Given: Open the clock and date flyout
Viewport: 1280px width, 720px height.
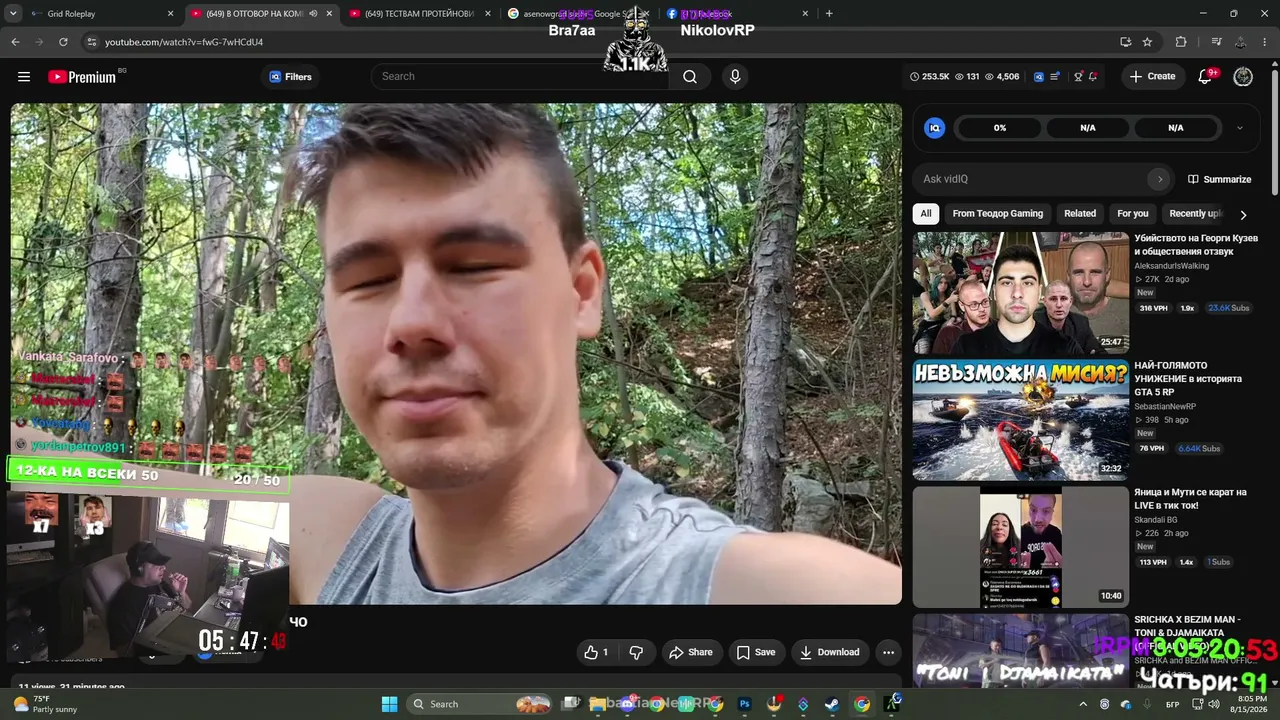Looking at the screenshot, I should click(x=1251, y=704).
